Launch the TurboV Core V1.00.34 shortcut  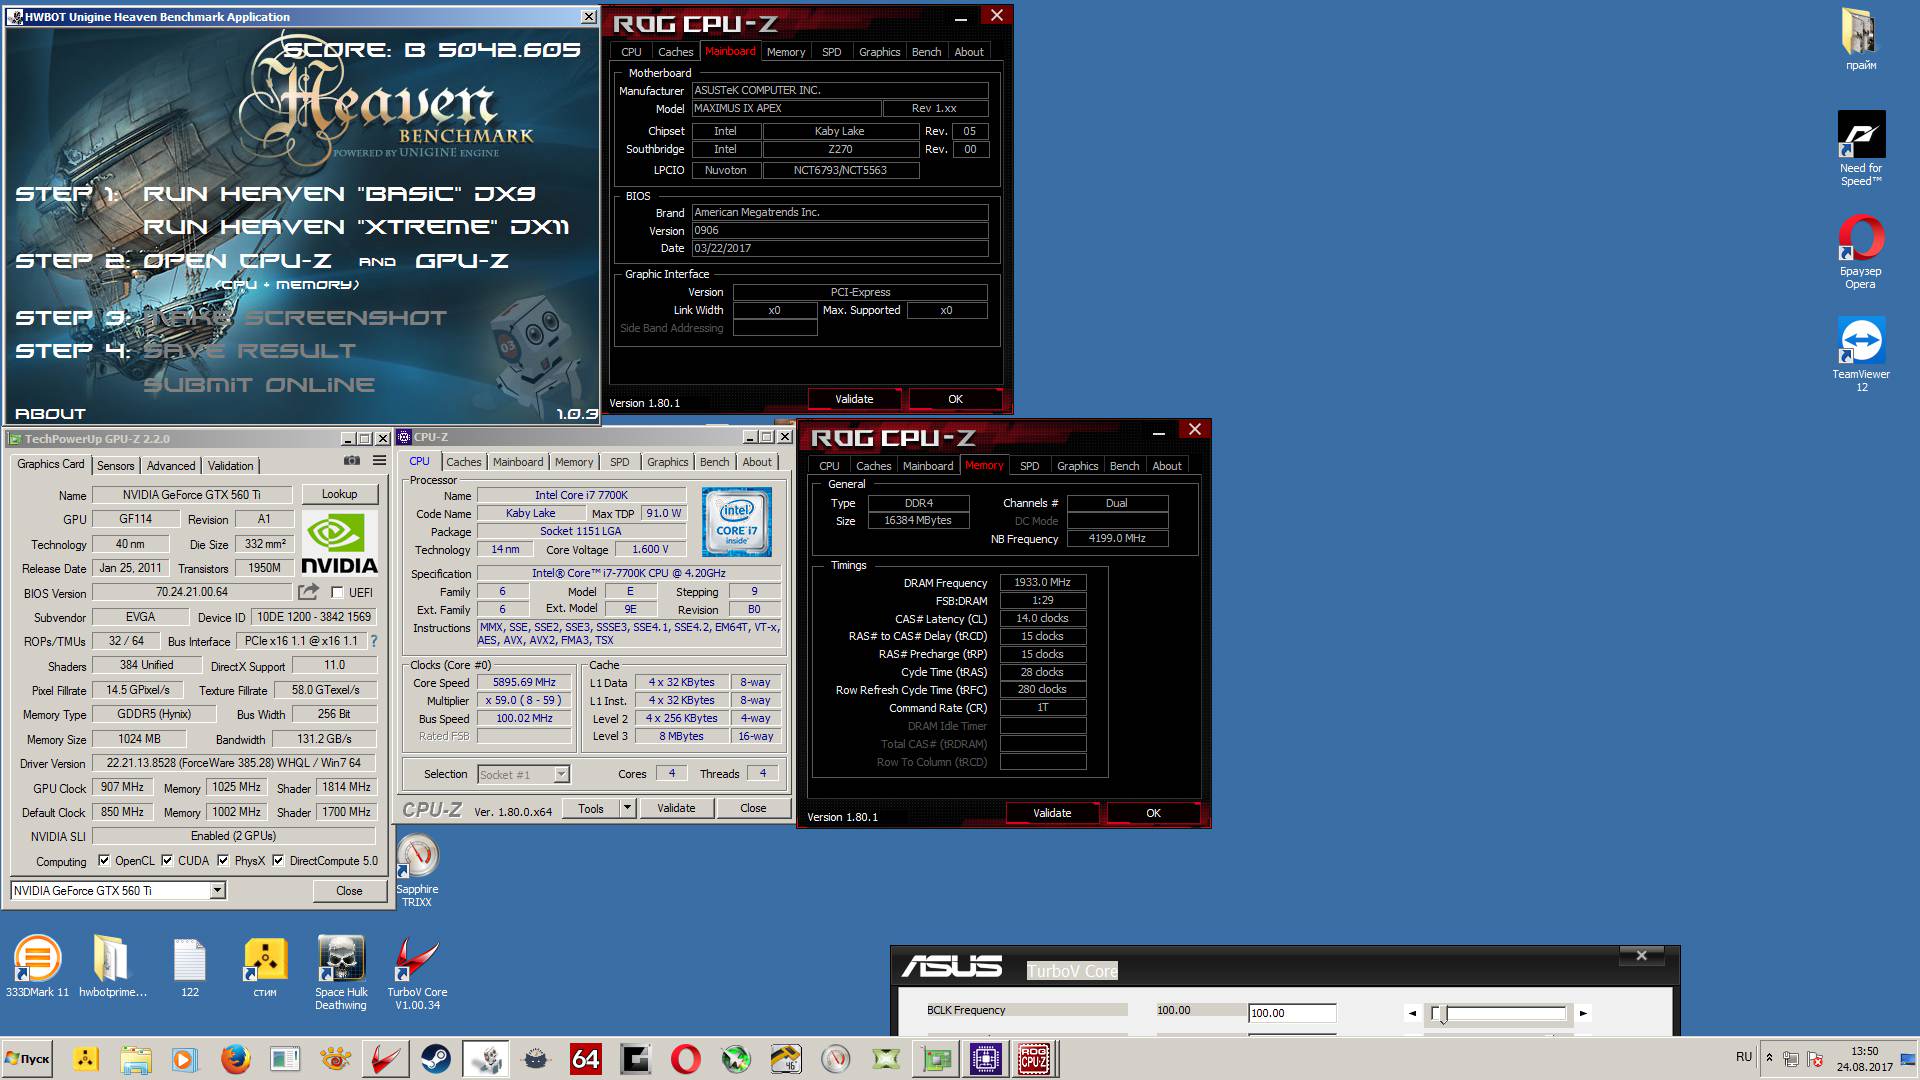pos(417,972)
